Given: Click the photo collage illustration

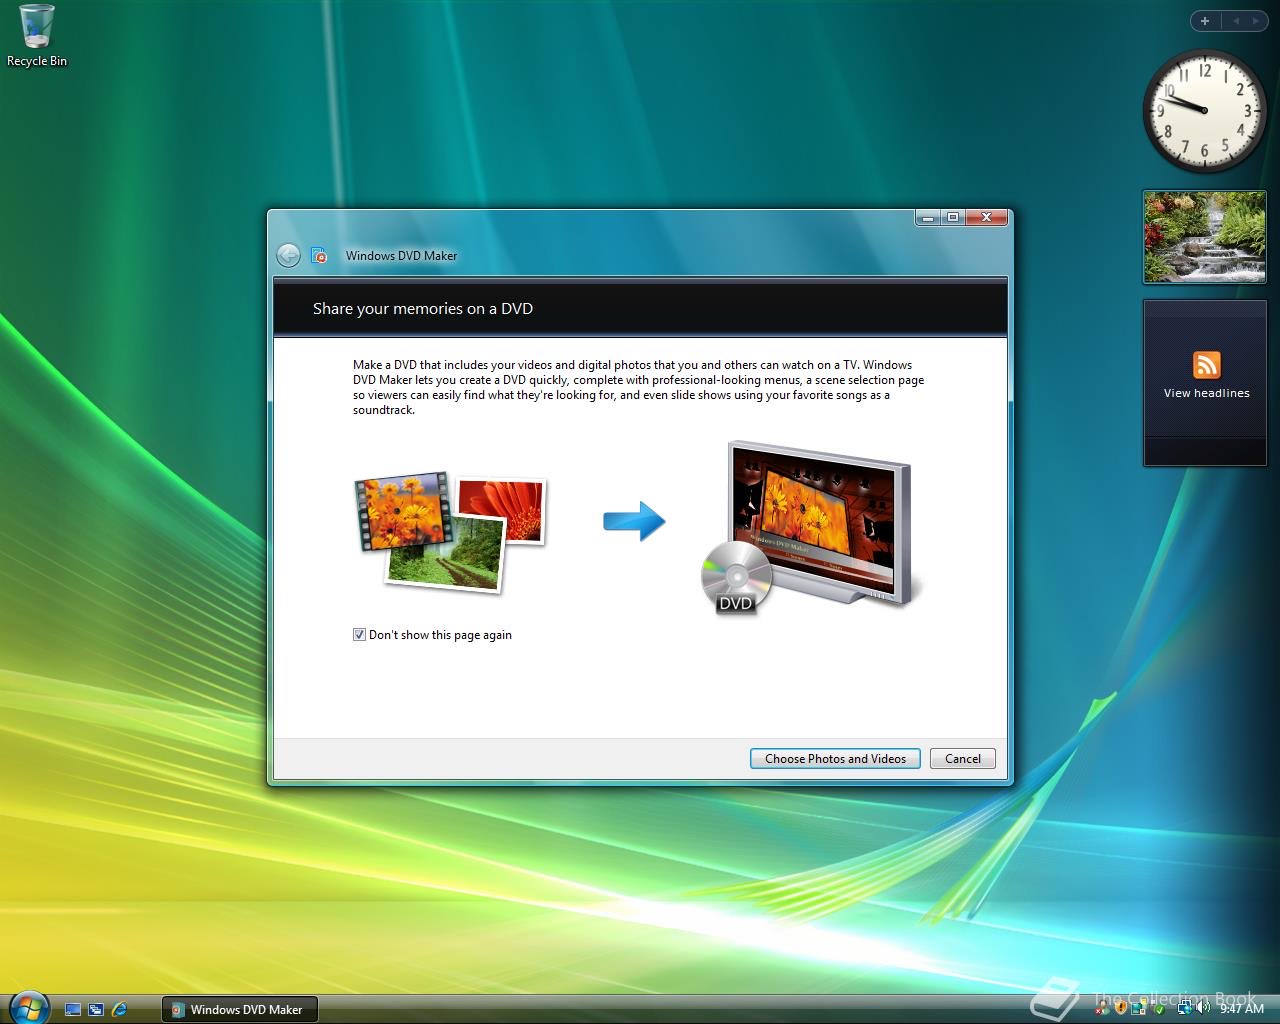Looking at the screenshot, I should click(x=450, y=532).
